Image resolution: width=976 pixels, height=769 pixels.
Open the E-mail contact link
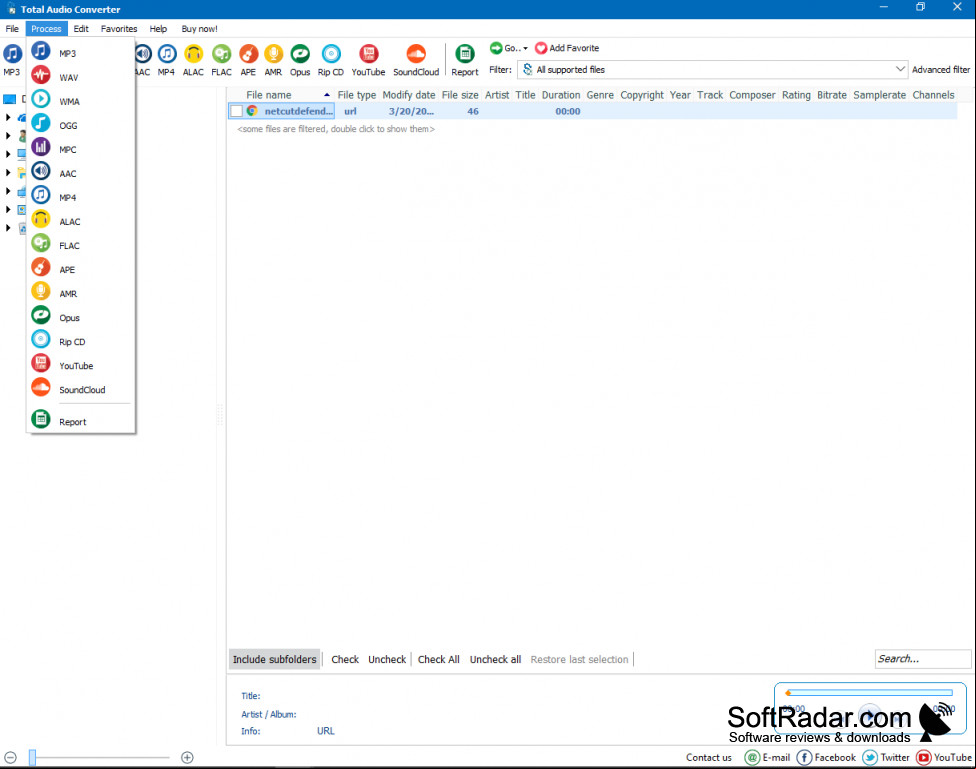click(x=767, y=757)
